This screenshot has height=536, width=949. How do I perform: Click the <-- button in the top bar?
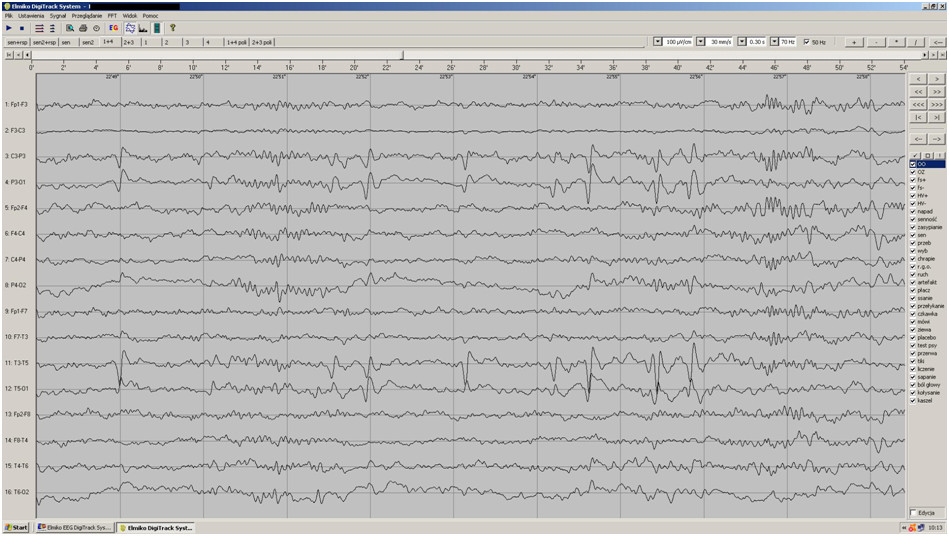tap(938, 42)
